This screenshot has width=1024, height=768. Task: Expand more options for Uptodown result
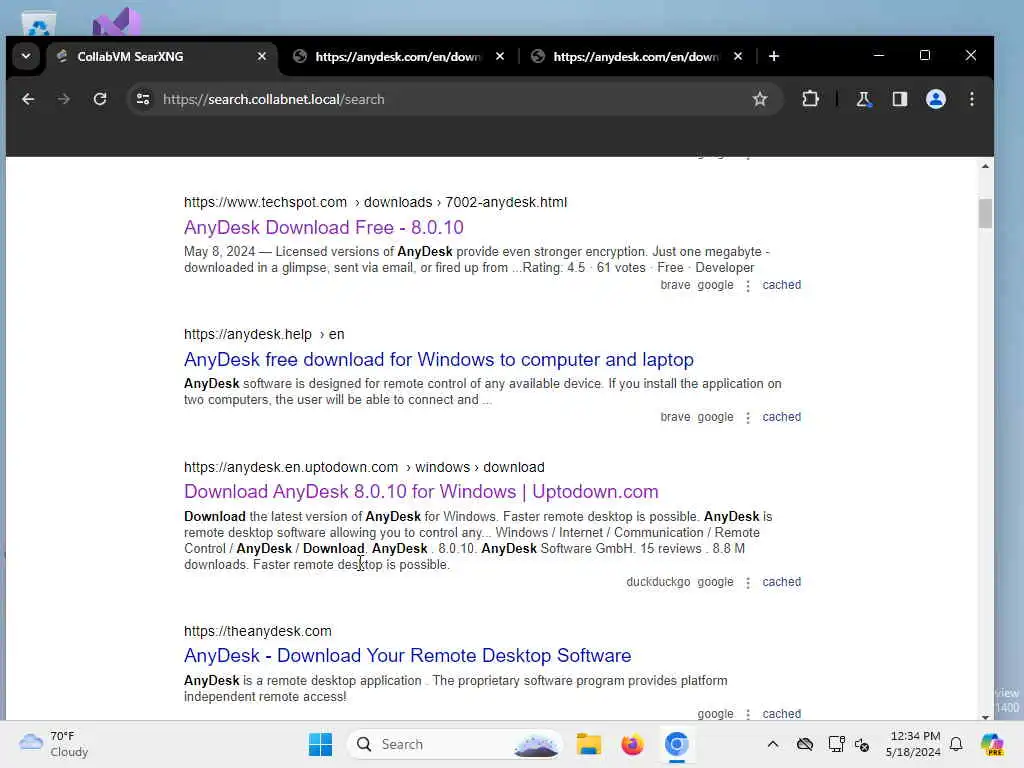(748, 583)
